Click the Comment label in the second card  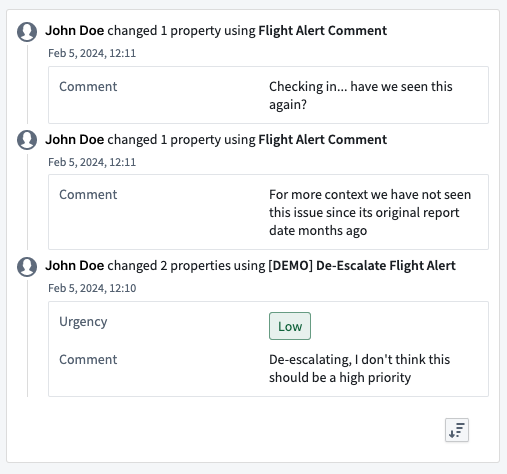tap(88, 194)
